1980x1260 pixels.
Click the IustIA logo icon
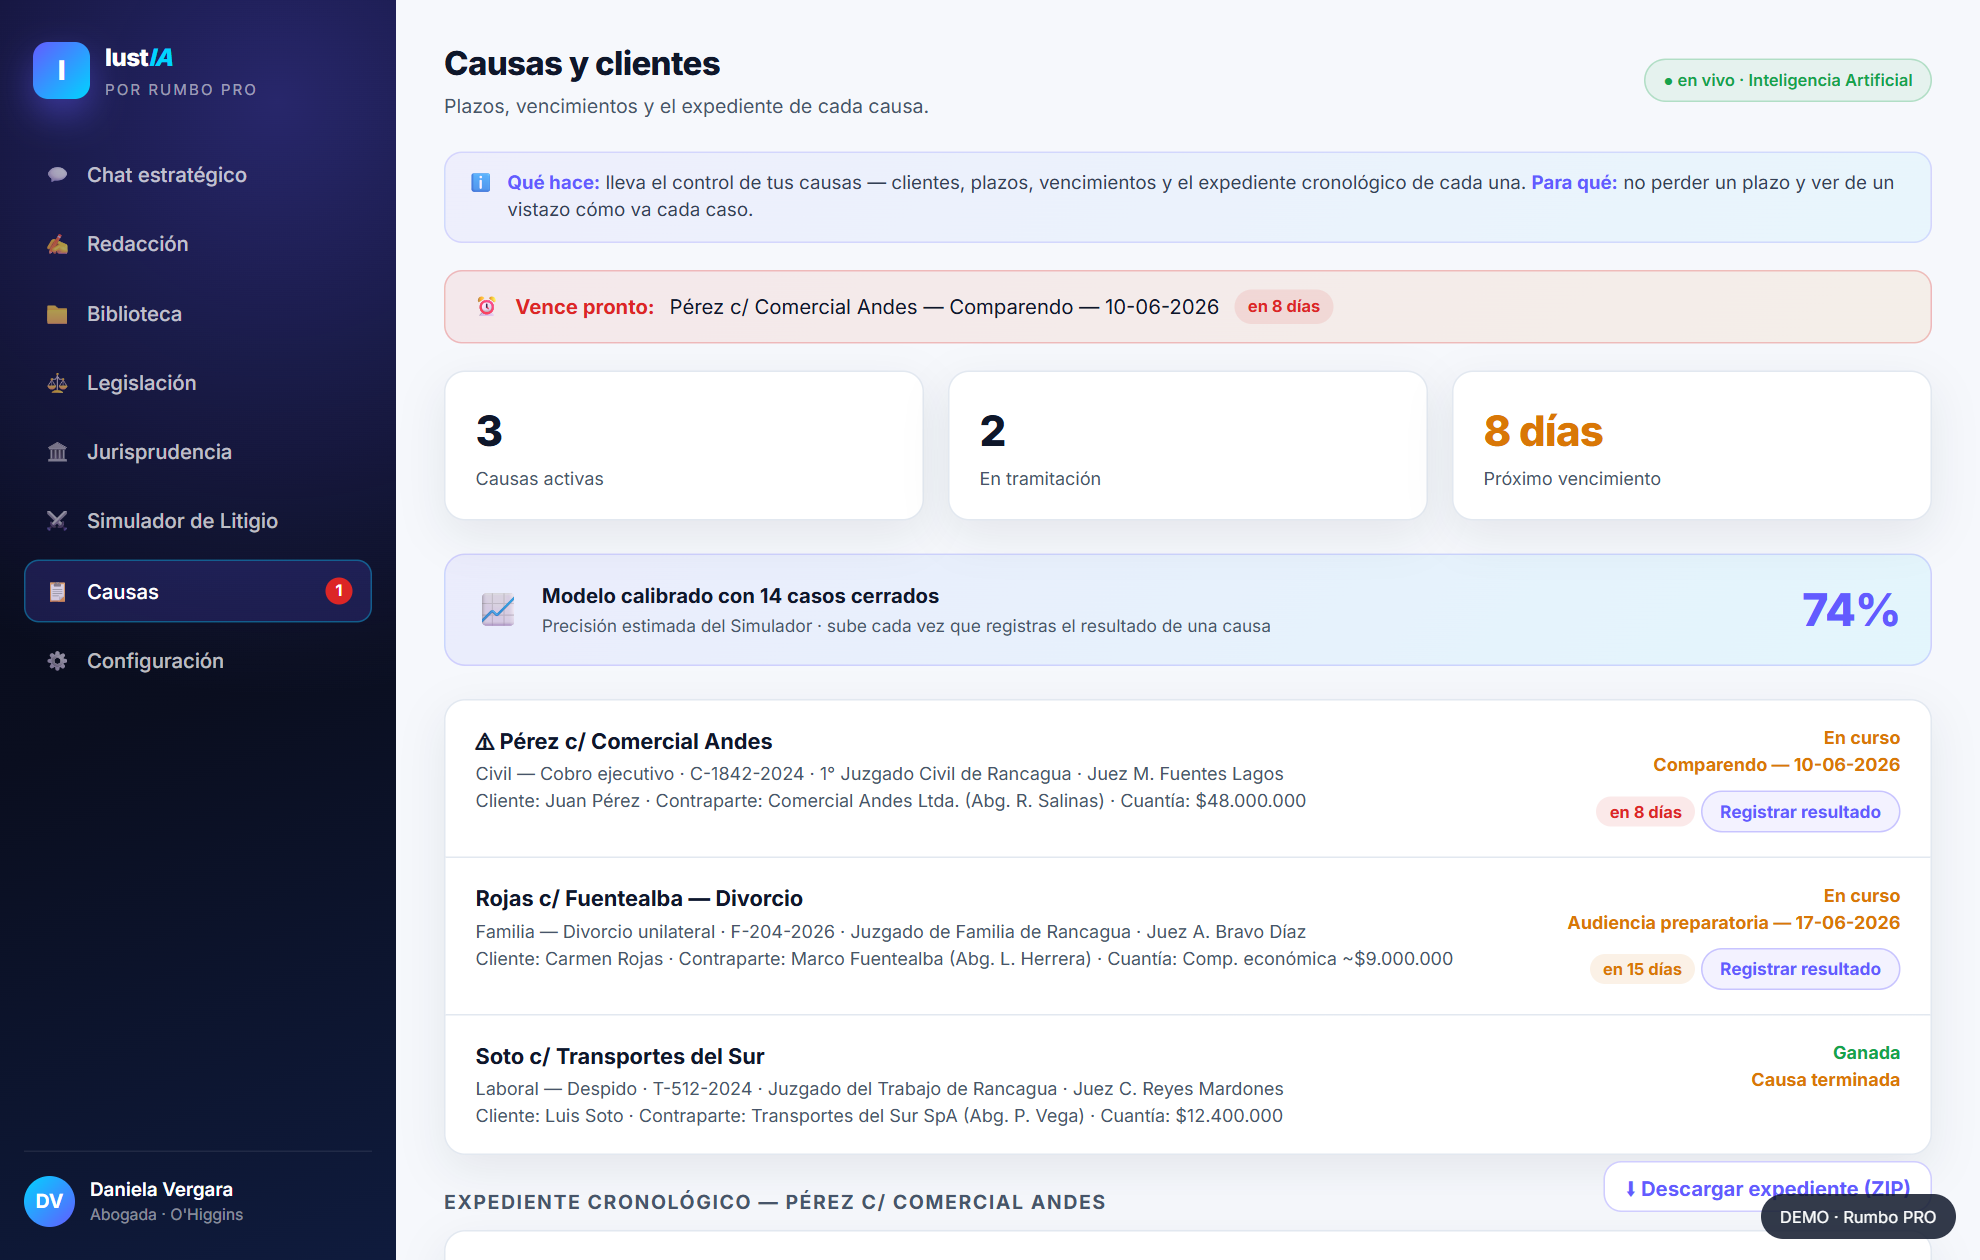click(x=61, y=70)
